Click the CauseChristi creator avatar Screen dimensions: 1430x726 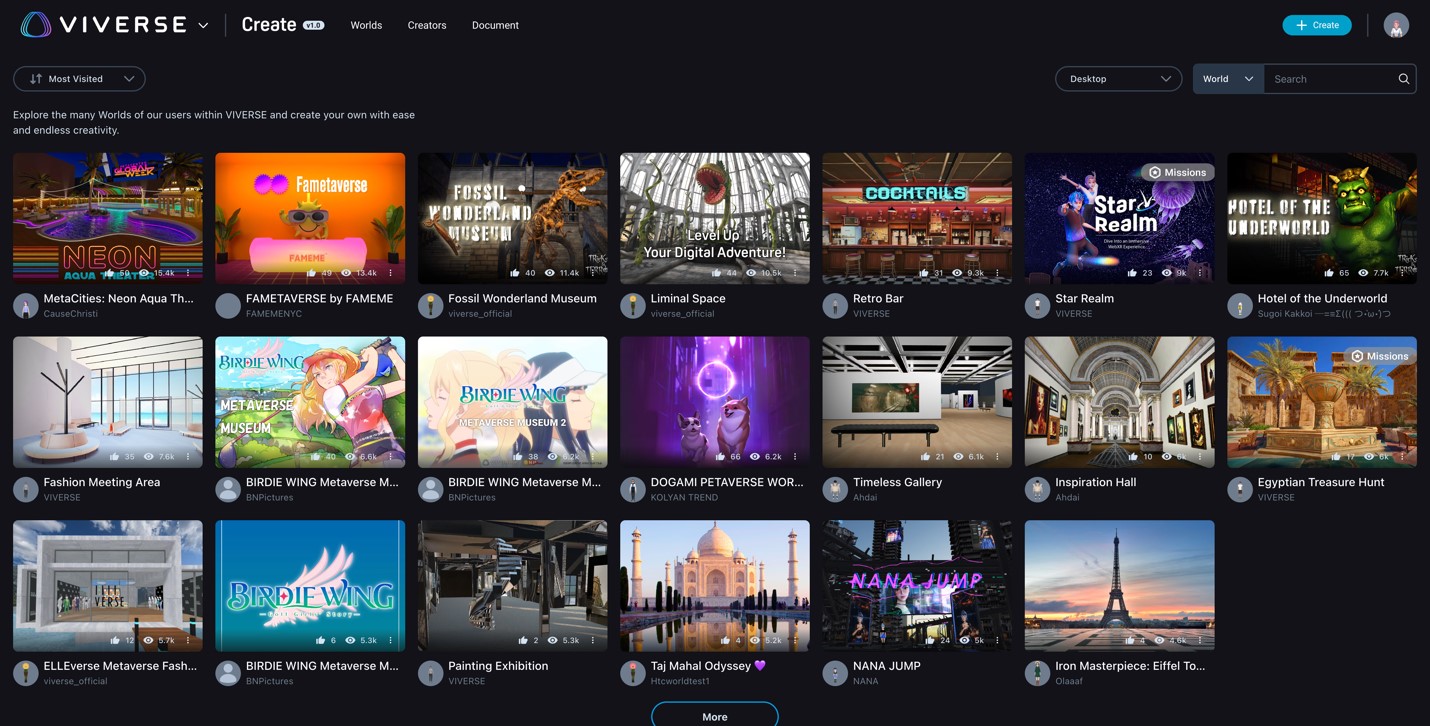pos(26,306)
